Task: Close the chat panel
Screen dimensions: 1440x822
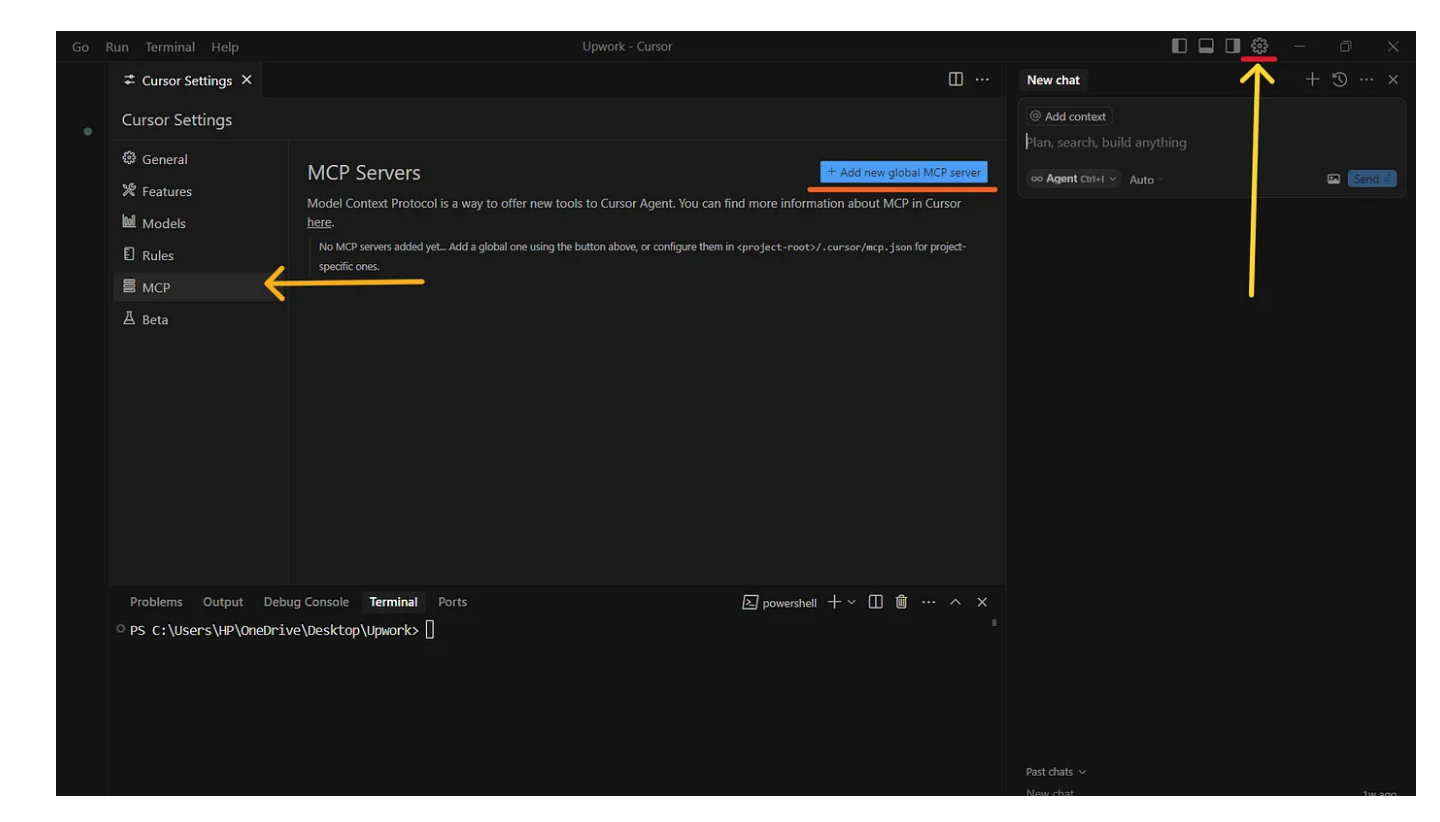Action: [1393, 79]
